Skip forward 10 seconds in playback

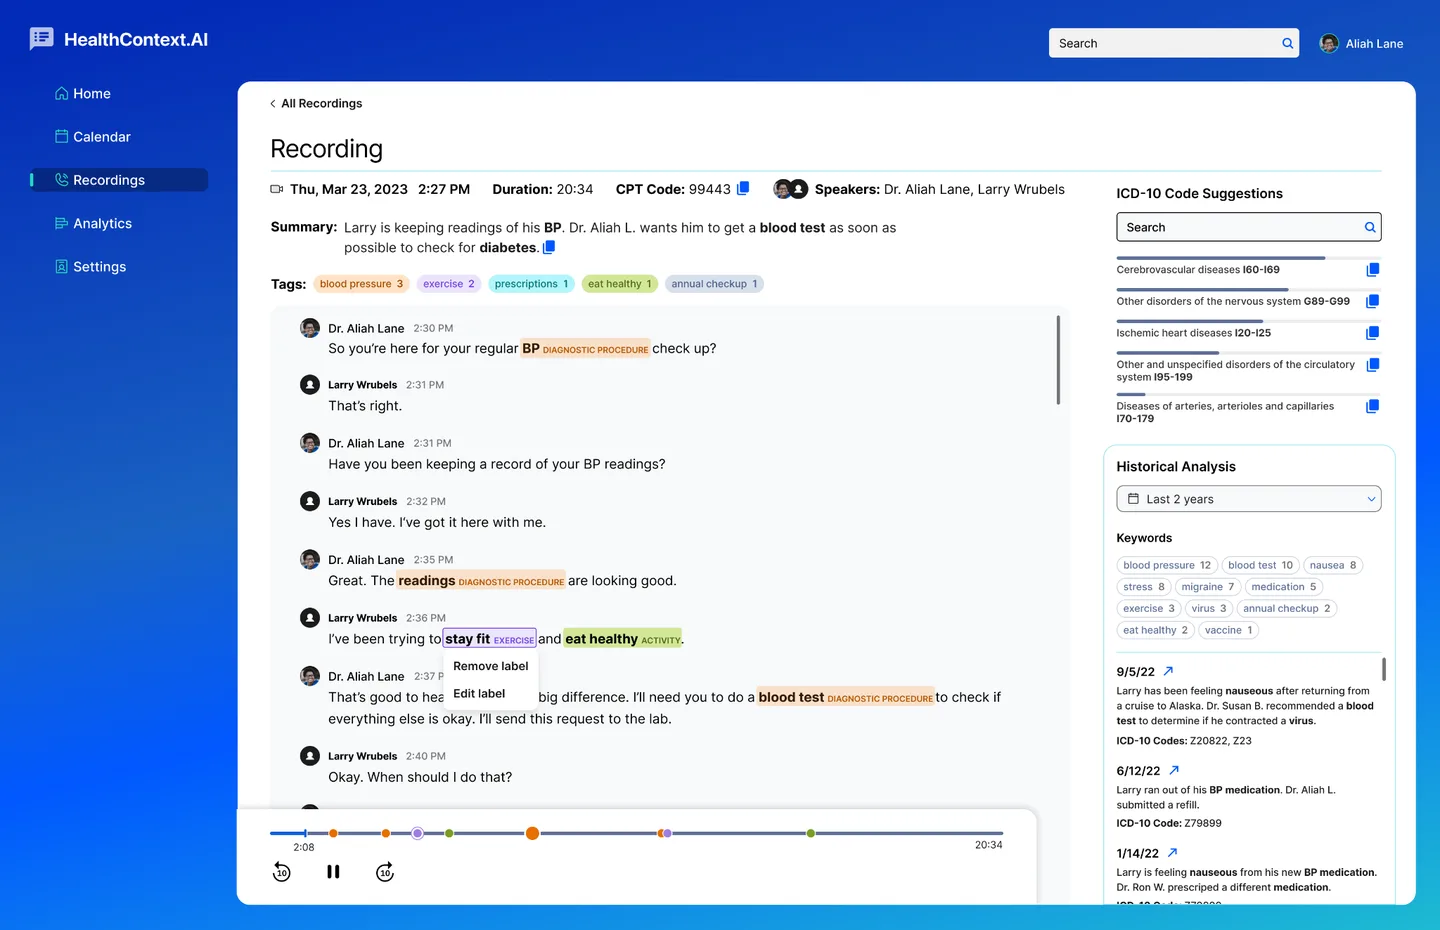point(385,871)
